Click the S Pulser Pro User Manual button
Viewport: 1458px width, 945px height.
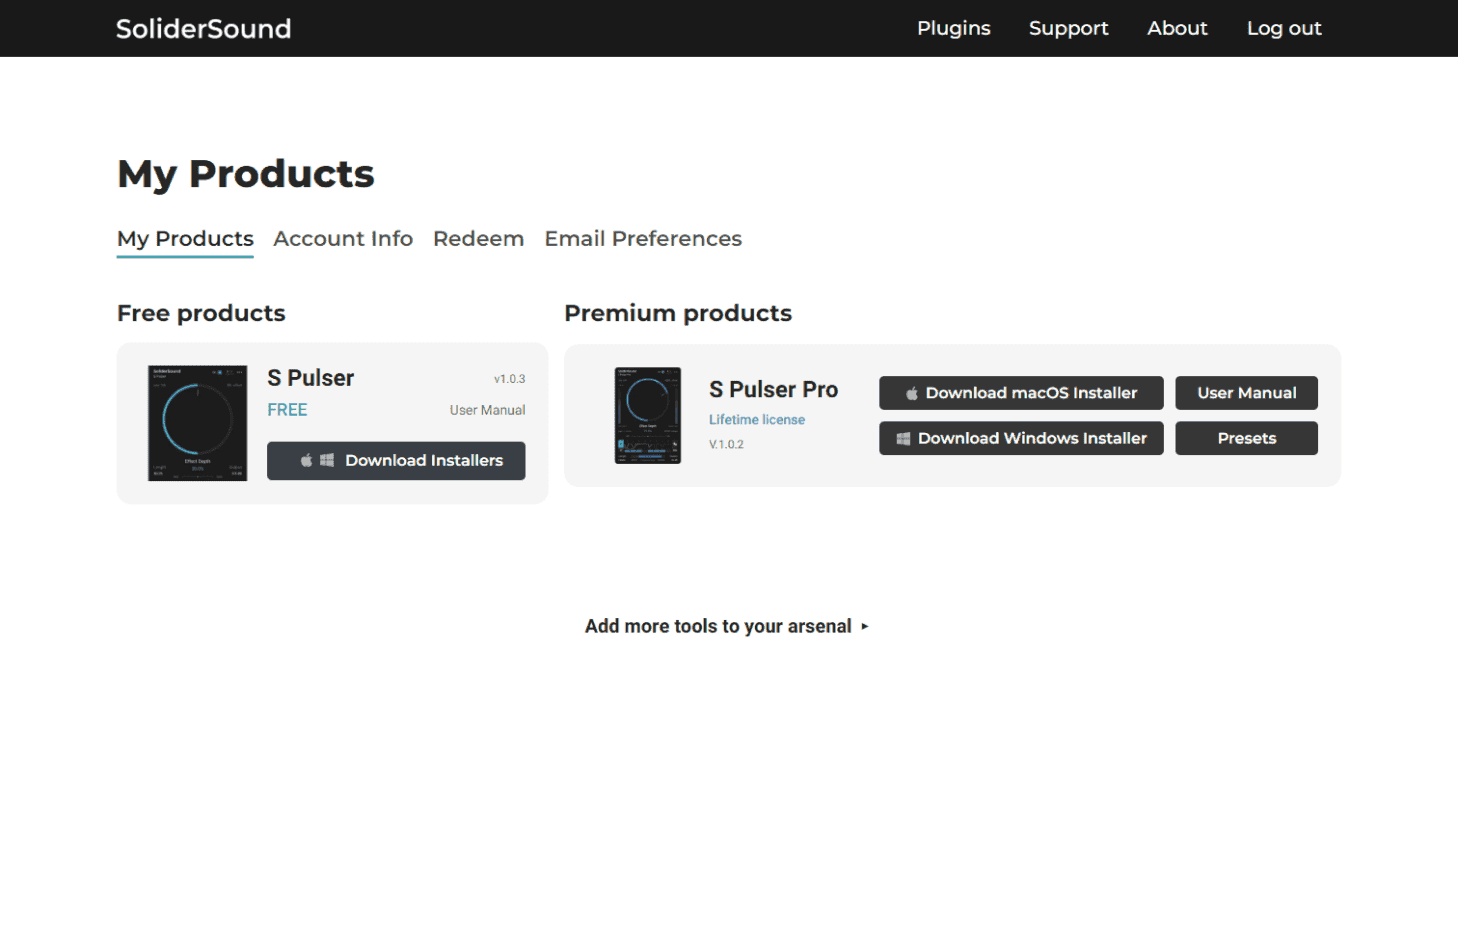click(x=1246, y=393)
